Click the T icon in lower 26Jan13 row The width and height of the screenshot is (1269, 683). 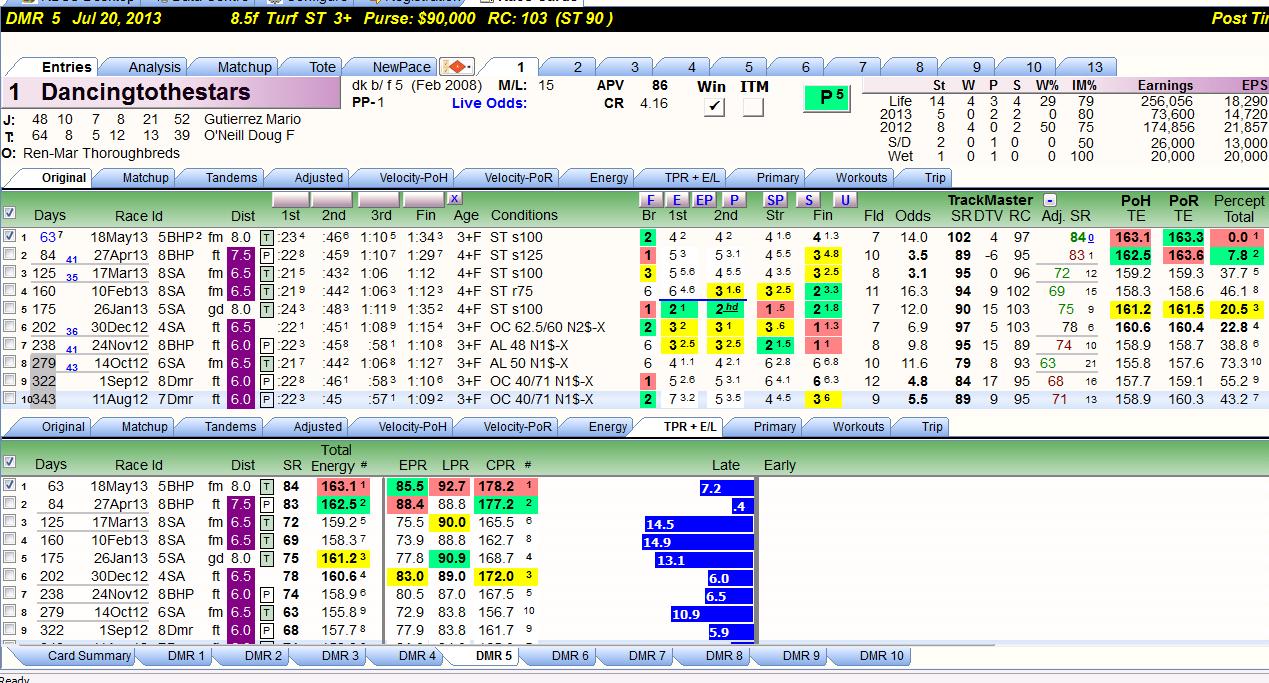click(266, 558)
